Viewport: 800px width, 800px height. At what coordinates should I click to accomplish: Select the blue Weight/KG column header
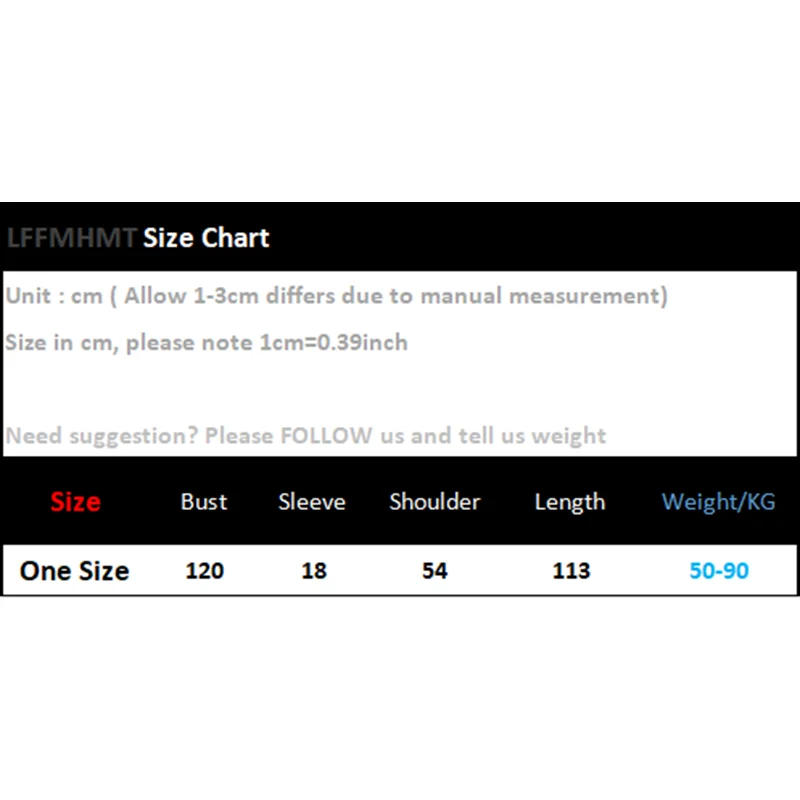tap(718, 502)
